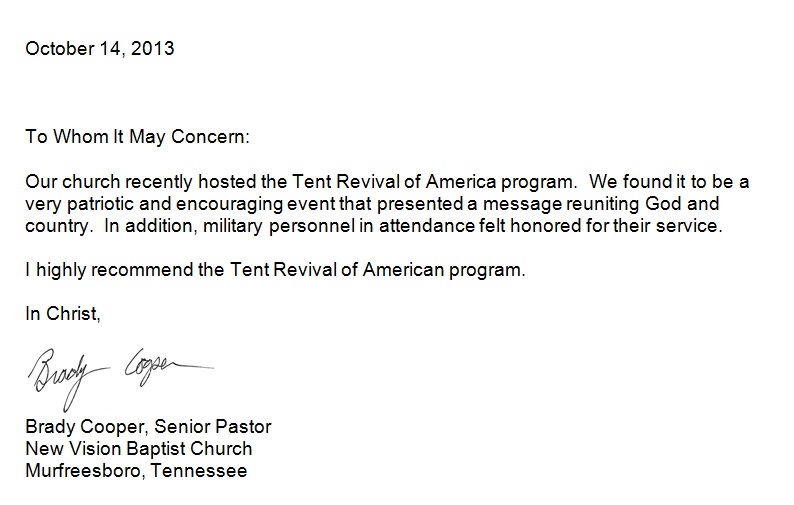
Task: Click the word 'country' starting the third line
Action: [x=58, y=226]
